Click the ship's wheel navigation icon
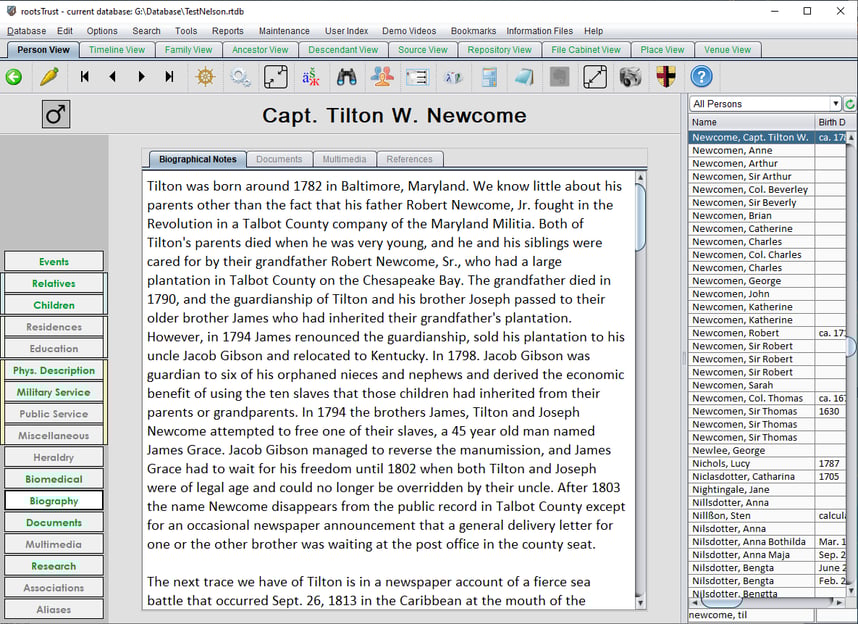 coord(205,77)
